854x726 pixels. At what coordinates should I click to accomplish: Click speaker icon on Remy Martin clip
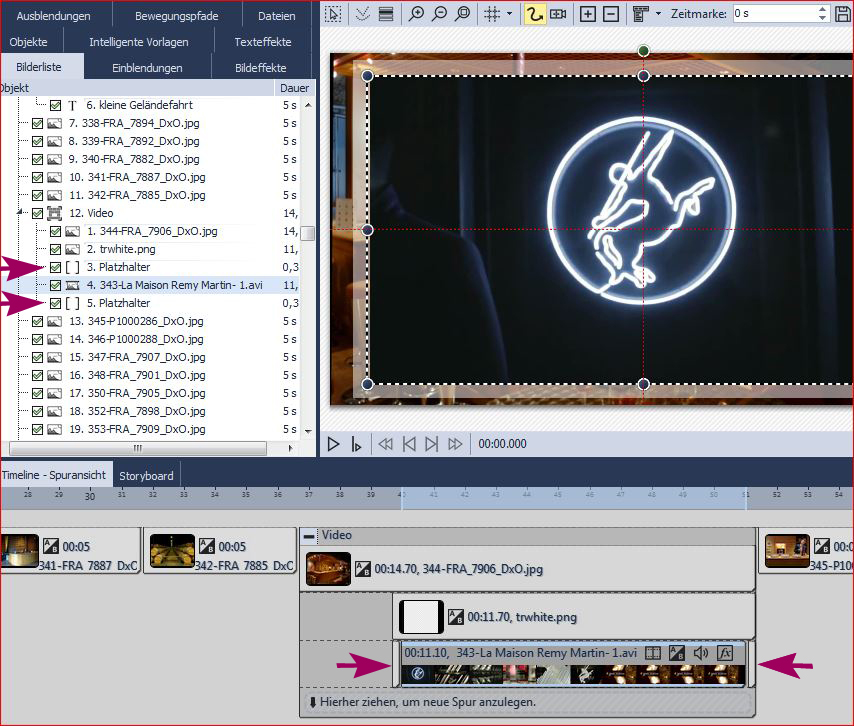[x=701, y=653]
